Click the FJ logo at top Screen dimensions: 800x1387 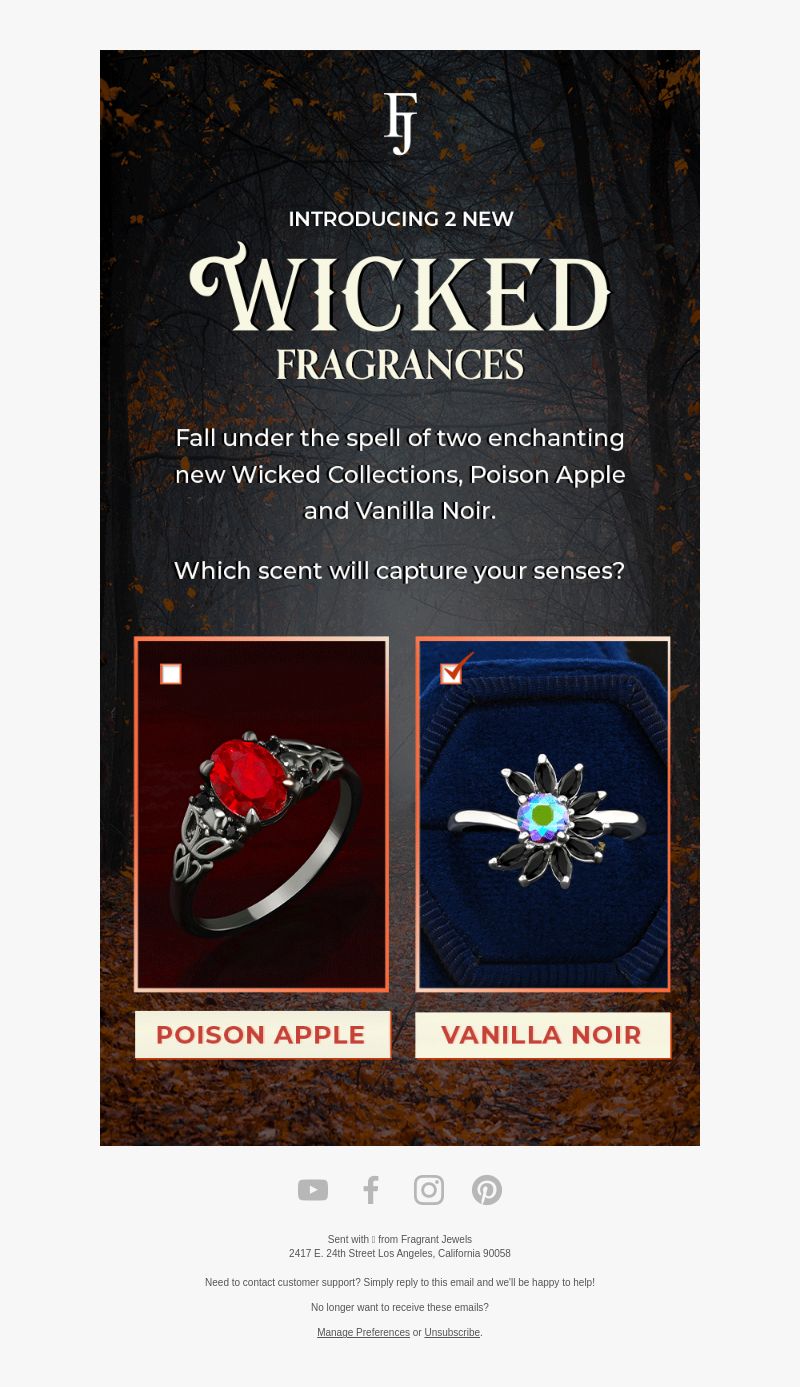[400, 124]
